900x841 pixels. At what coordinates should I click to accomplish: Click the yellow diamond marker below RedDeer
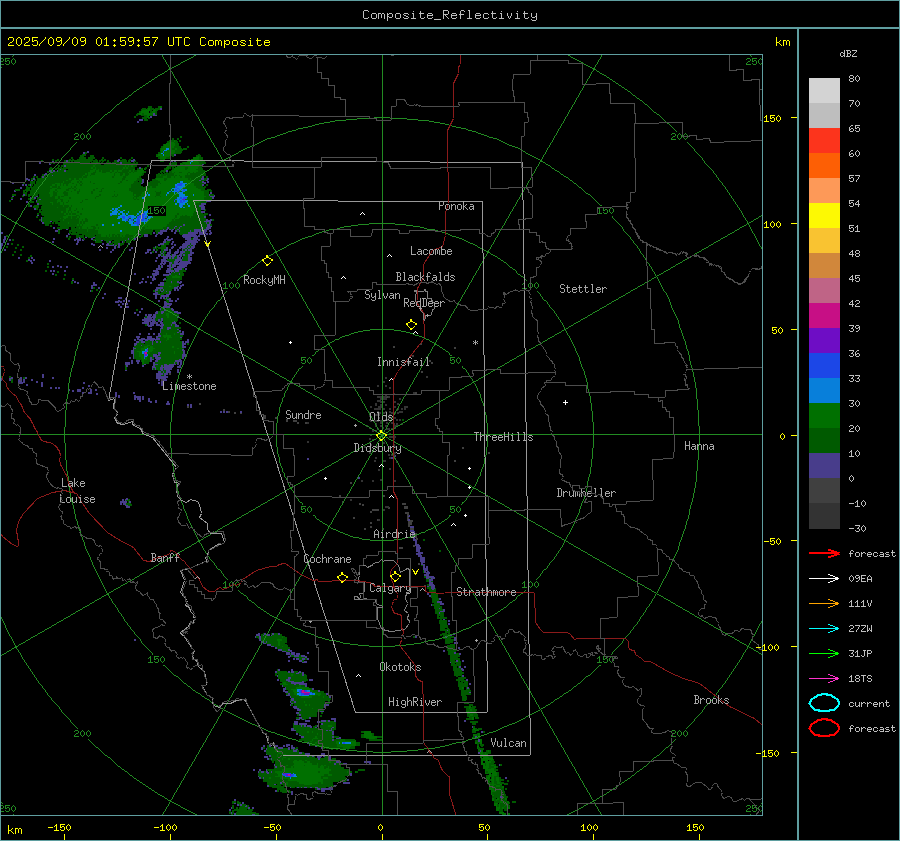(x=411, y=325)
